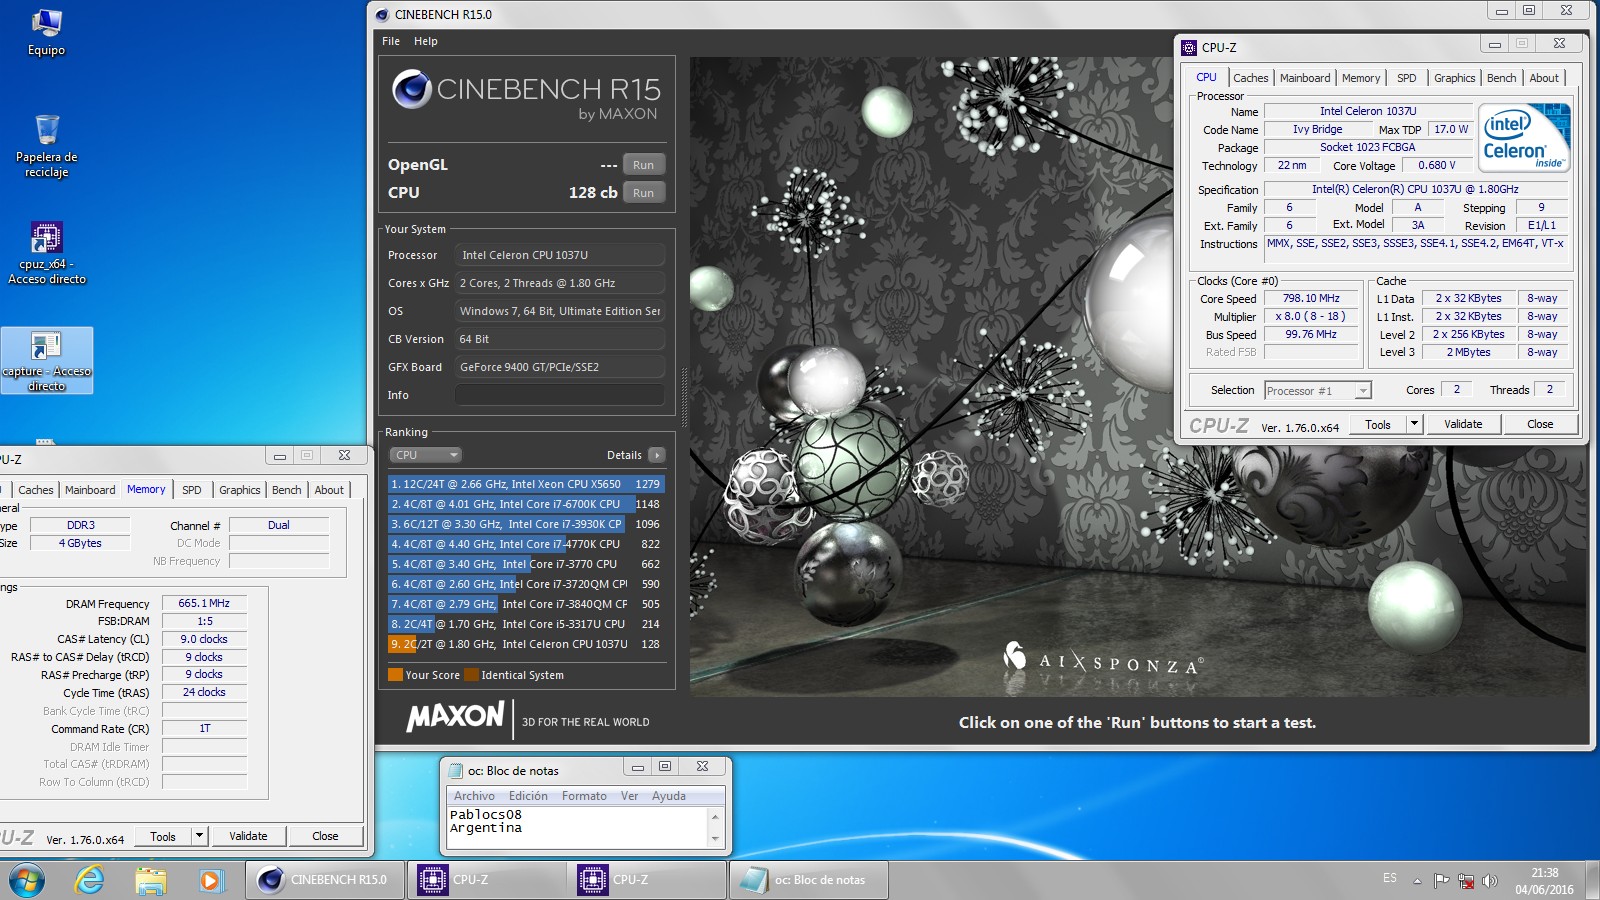The image size is (1600, 900).
Task: Open Notepad Ayuda menu
Action: tap(669, 796)
